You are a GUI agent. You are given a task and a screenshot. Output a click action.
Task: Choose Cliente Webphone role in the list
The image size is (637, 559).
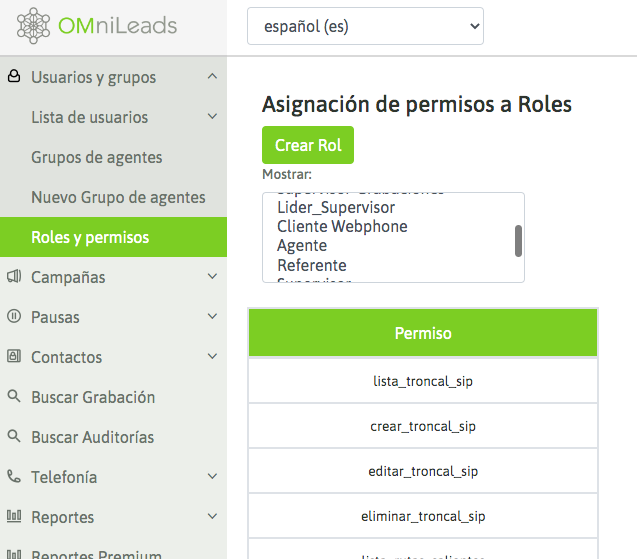(x=342, y=227)
